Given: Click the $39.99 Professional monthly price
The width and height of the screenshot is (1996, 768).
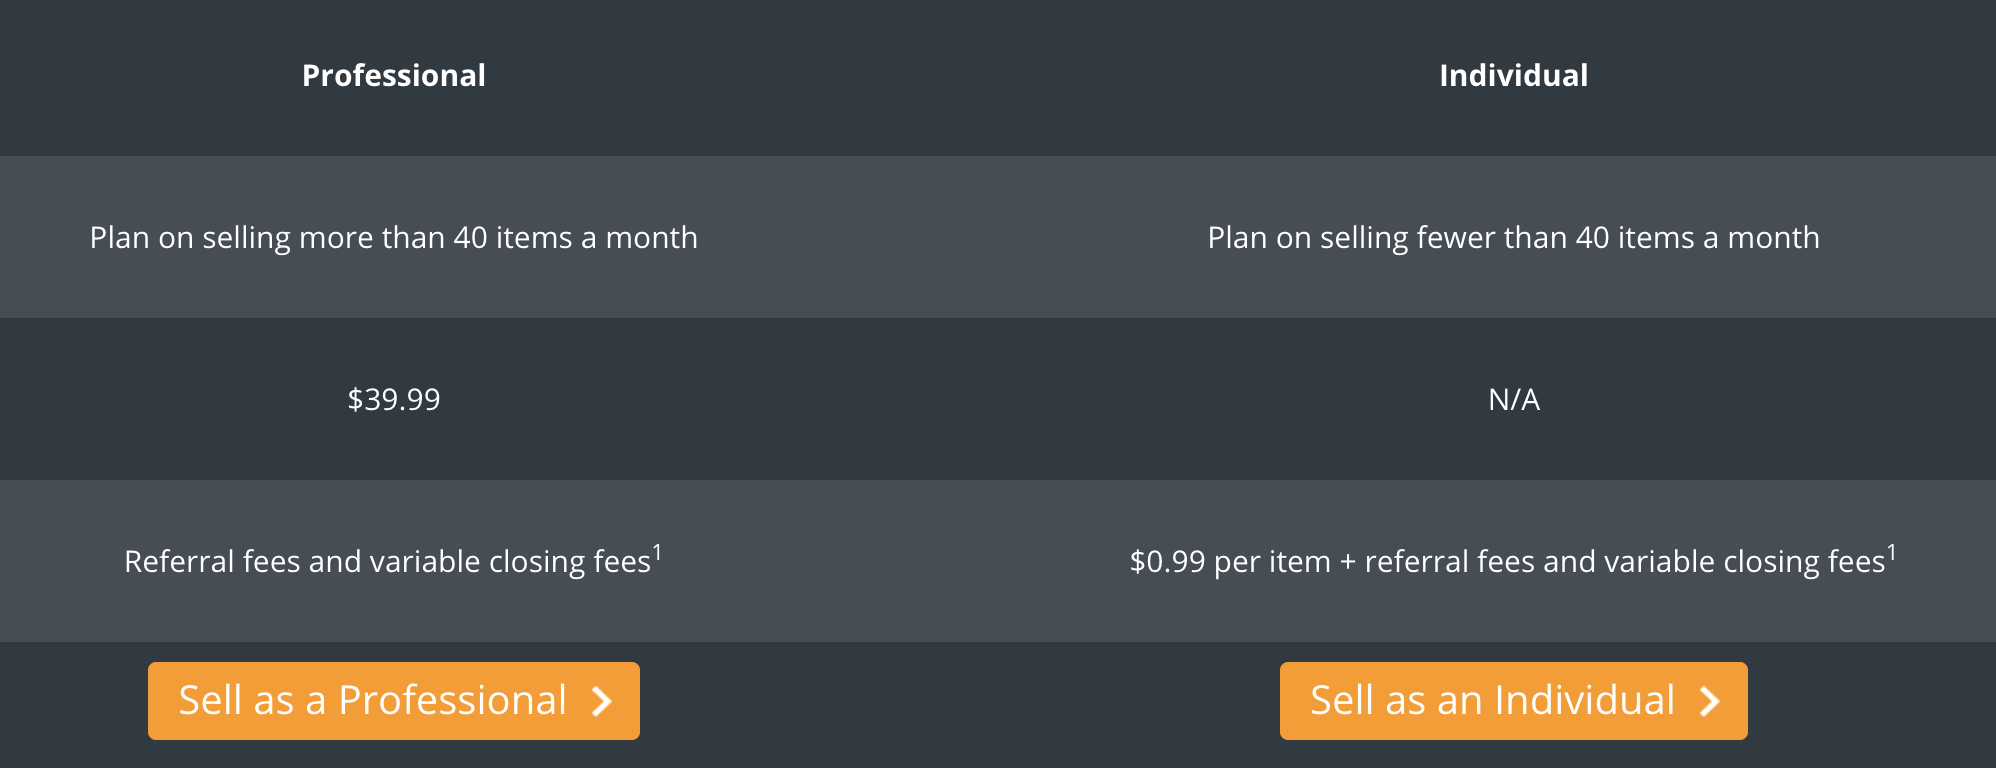Looking at the screenshot, I should [x=394, y=400].
